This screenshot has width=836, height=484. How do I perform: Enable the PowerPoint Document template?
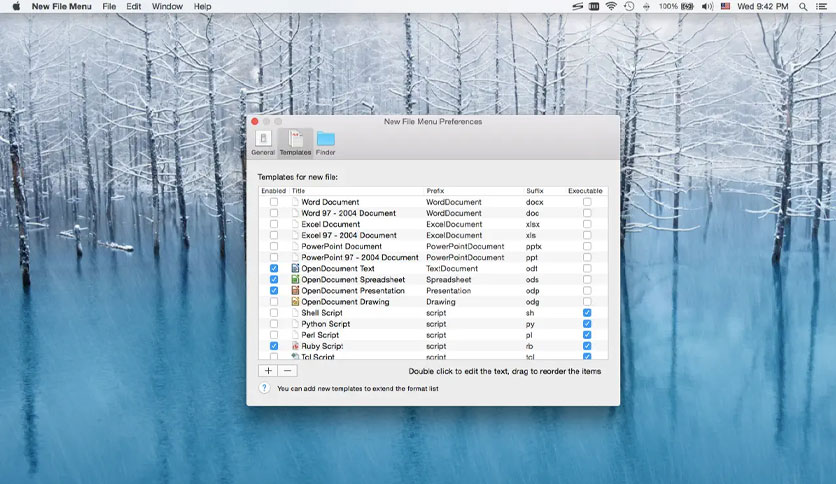274,246
